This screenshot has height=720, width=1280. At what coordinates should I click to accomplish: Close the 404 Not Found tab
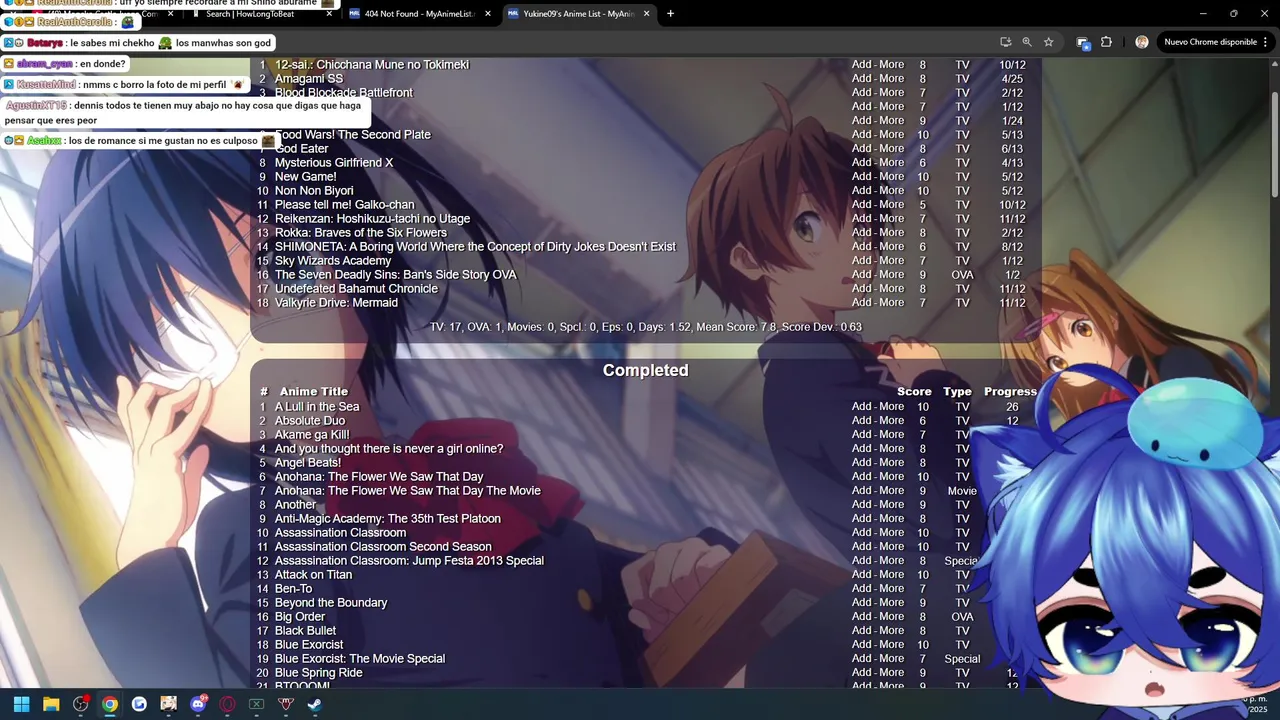(488, 14)
